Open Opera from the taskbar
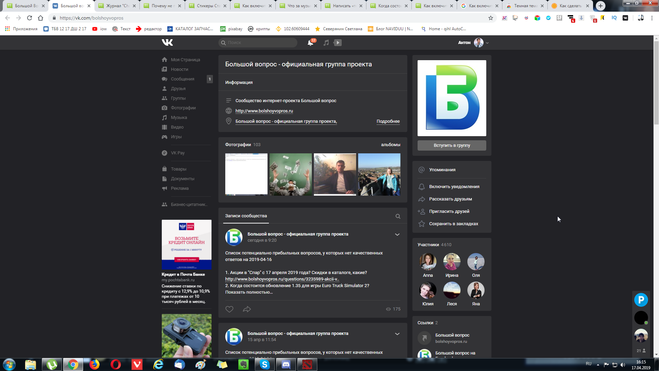The image size is (659, 371). [116, 364]
